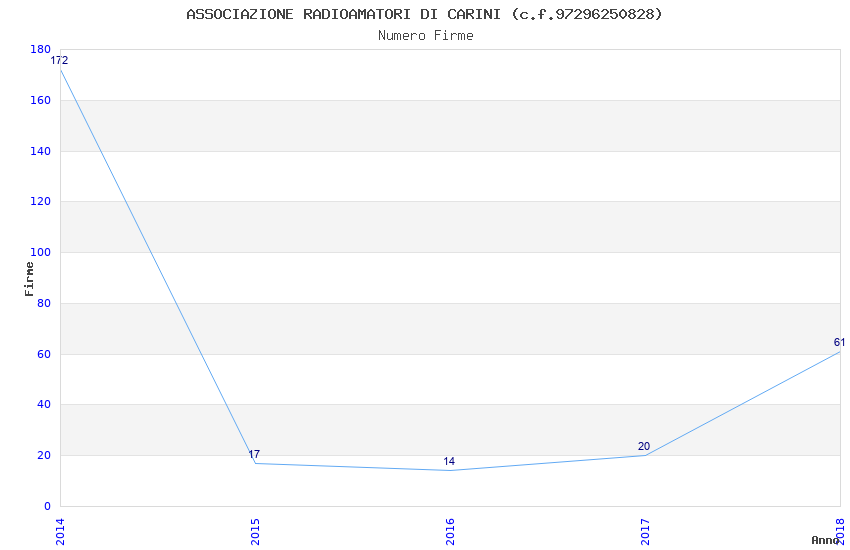Click the x-axis year 2017
Viewport: 850px width, 550px height.
click(x=645, y=532)
